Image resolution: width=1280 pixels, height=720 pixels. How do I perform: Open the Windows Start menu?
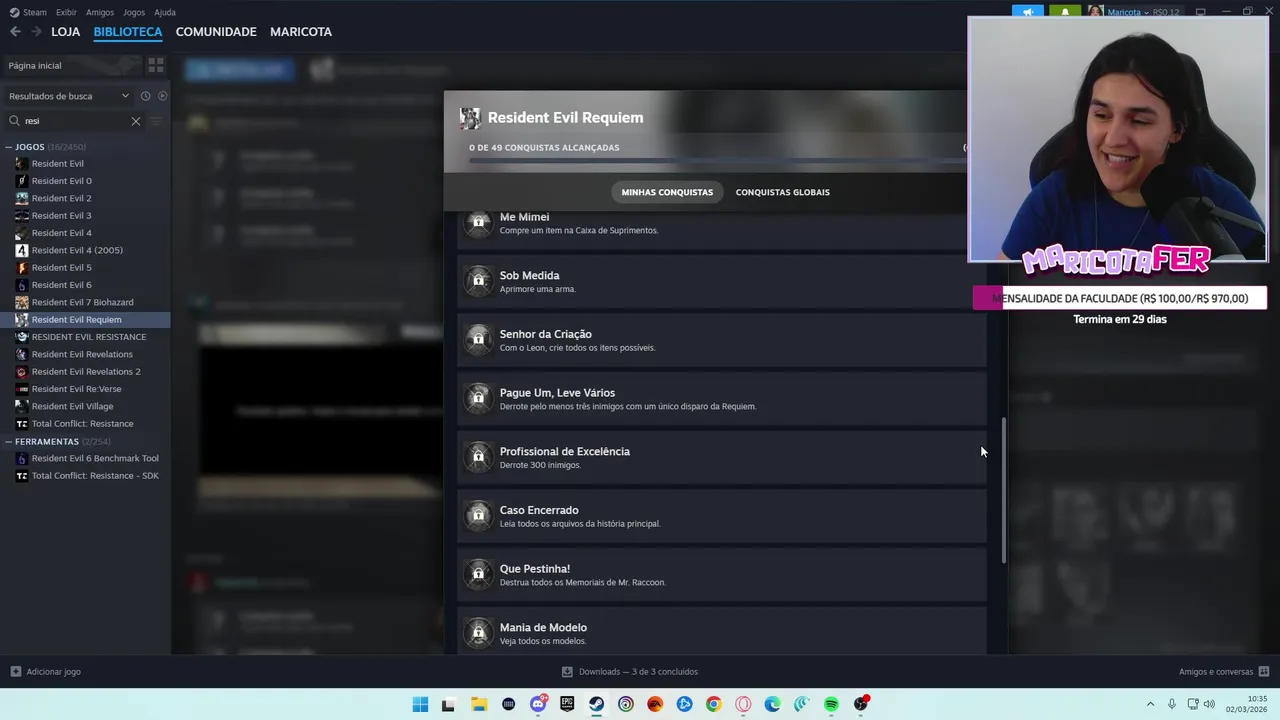pos(420,704)
